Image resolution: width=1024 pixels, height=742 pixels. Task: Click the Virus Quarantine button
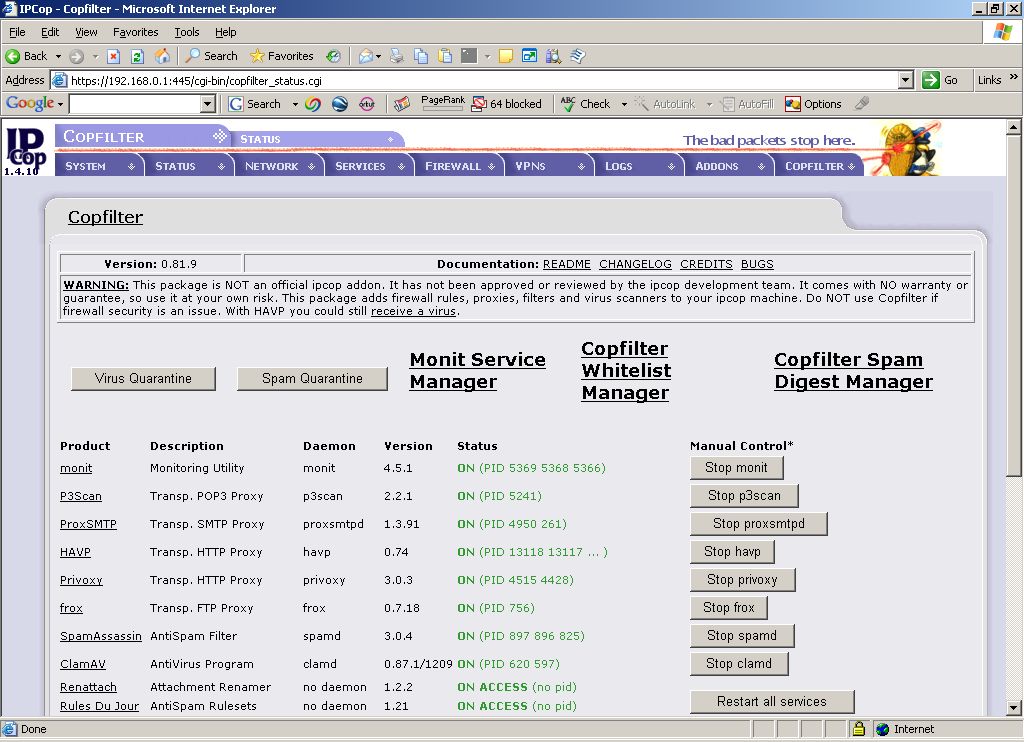[x=143, y=379]
